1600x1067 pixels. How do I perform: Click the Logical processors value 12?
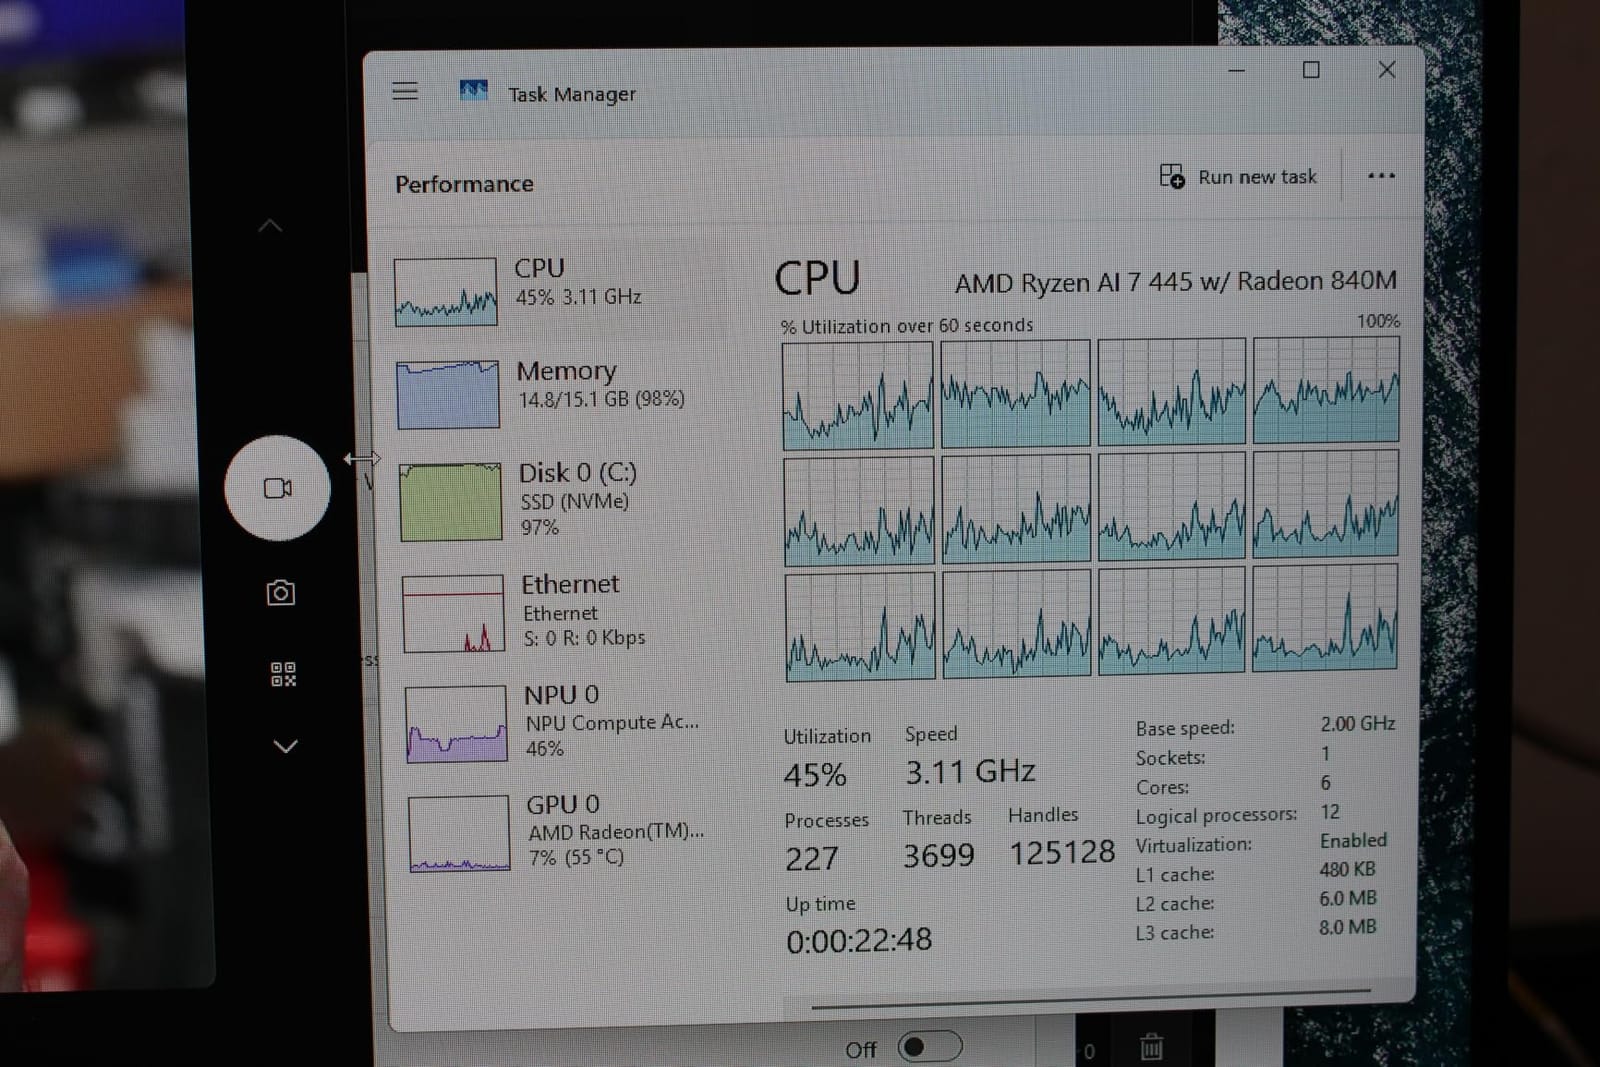[x=1330, y=811]
